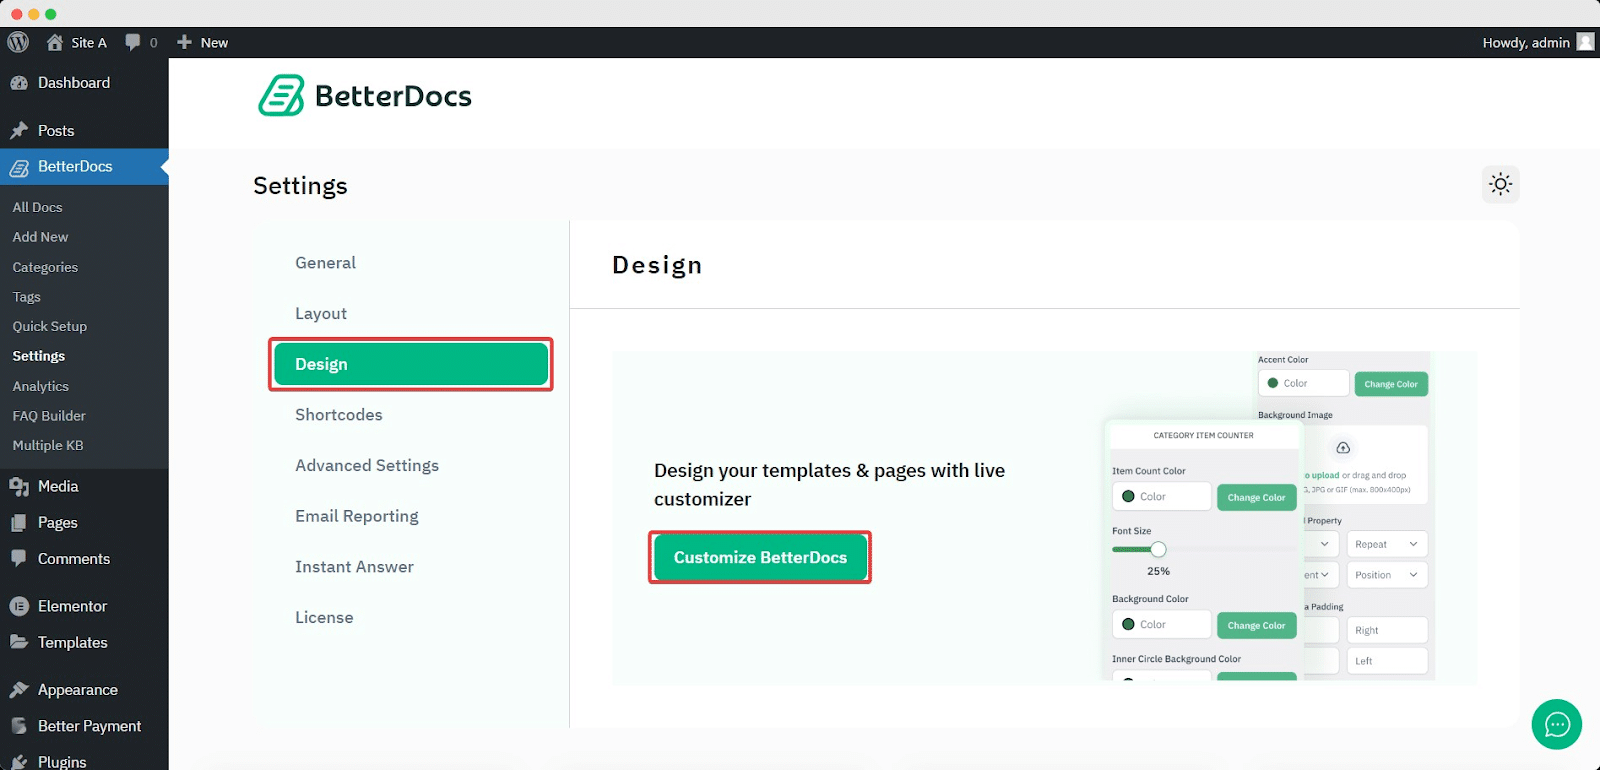The width and height of the screenshot is (1600, 770).
Task: Click the BetterDocs sidebar icon
Action: pyautogui.click(x=19, y=167)
